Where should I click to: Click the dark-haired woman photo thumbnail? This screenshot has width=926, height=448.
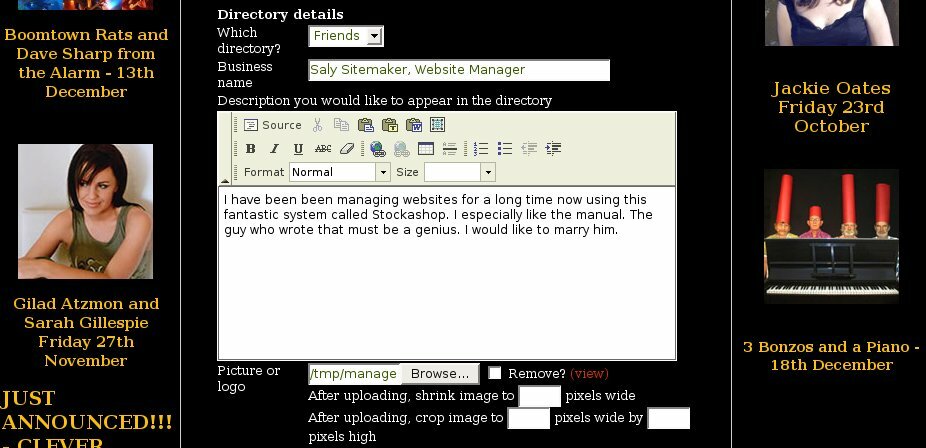click(x=86, y=211)
